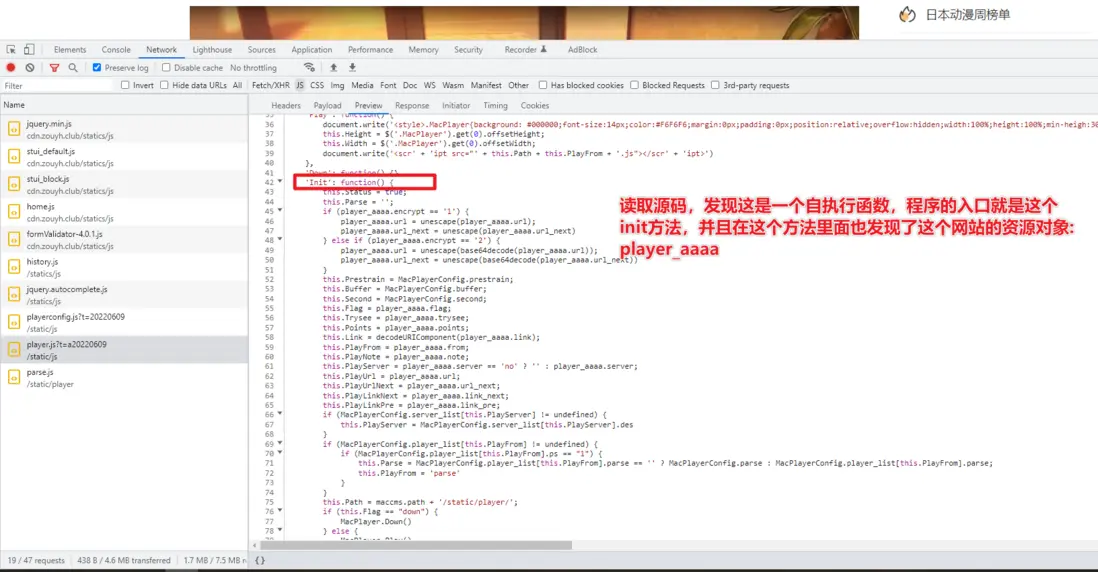This screenshot has height=572, width=1098.
Task: Open the No throttling dropdown
Action: pos(254,68)
